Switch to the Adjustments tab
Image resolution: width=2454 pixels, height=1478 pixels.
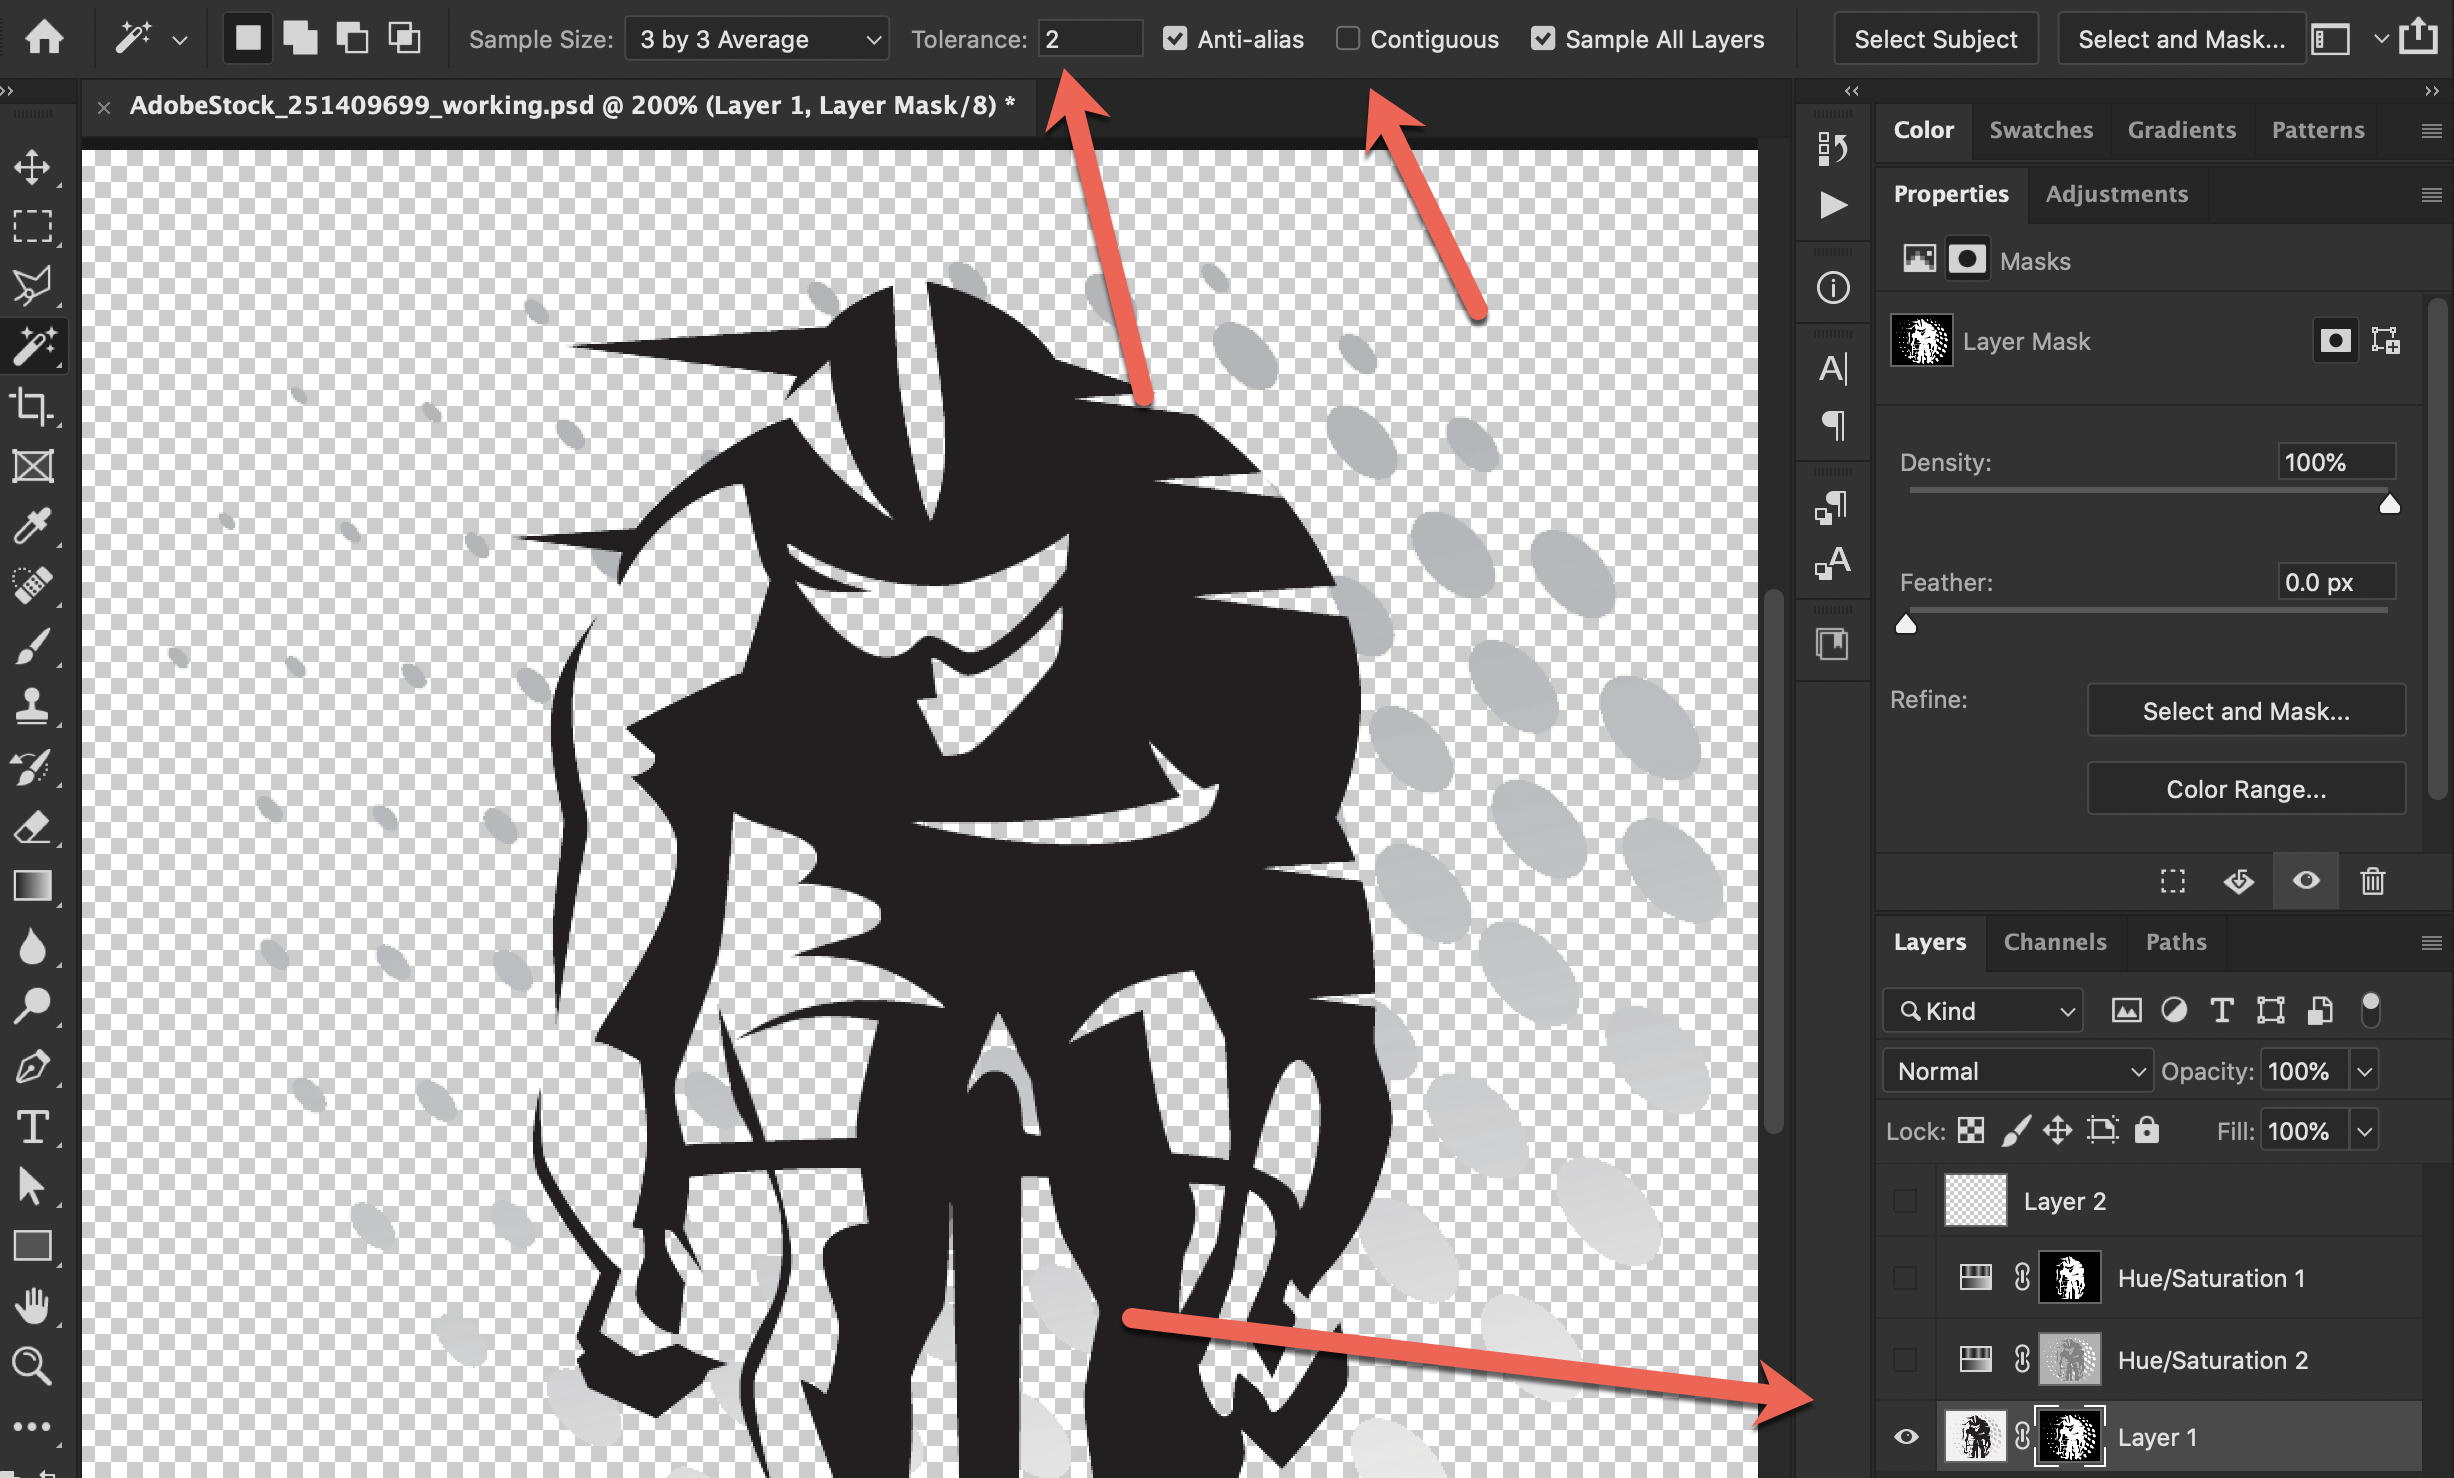2116,194
